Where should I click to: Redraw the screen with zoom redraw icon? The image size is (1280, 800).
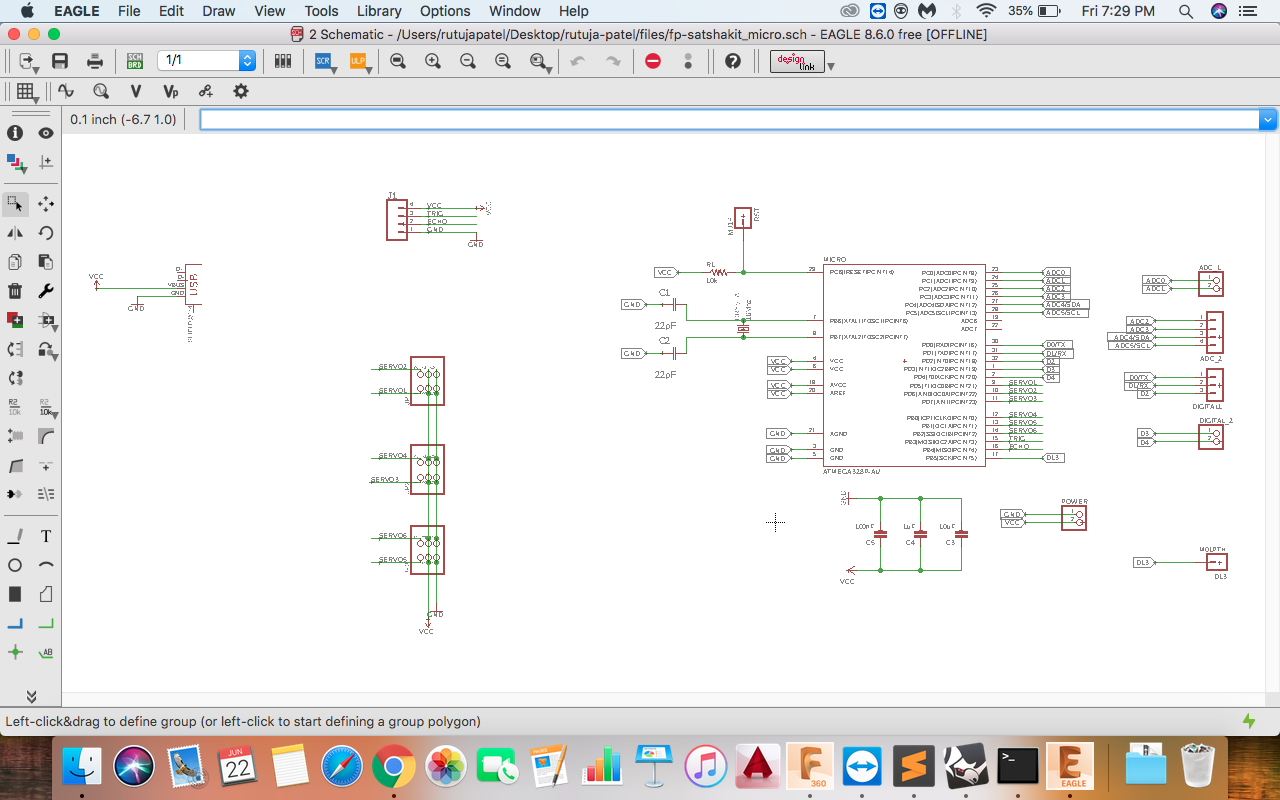click(x=503, y=61)
